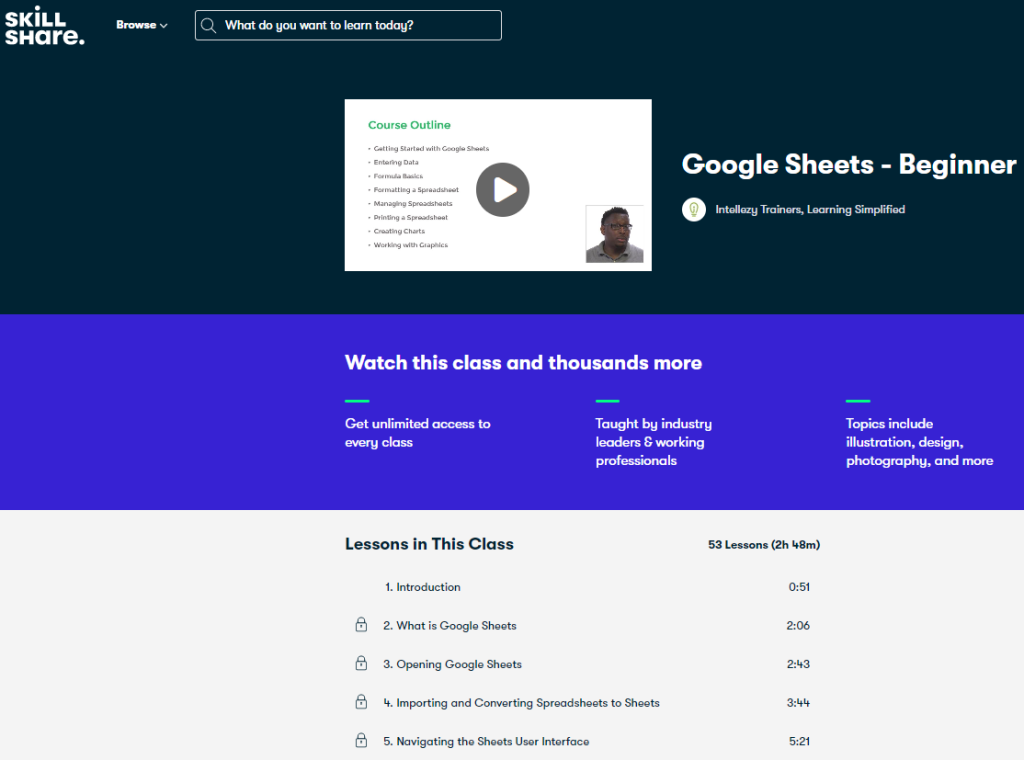Focus the 'What do you want to learn today?' search field

coord(348,25)
